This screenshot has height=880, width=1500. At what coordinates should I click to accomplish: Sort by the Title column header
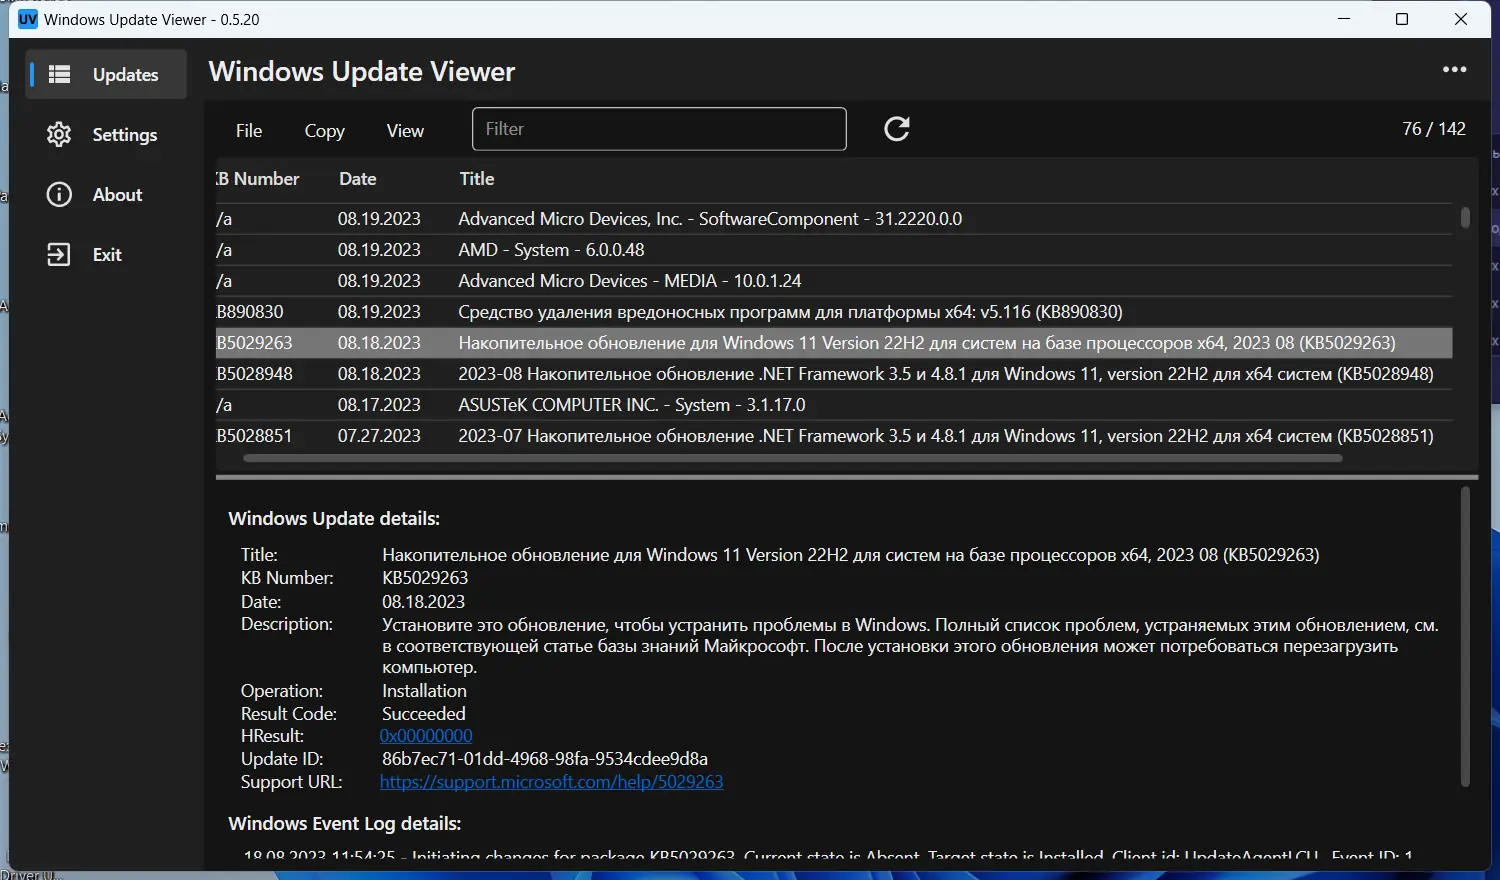tap(477, 179)
